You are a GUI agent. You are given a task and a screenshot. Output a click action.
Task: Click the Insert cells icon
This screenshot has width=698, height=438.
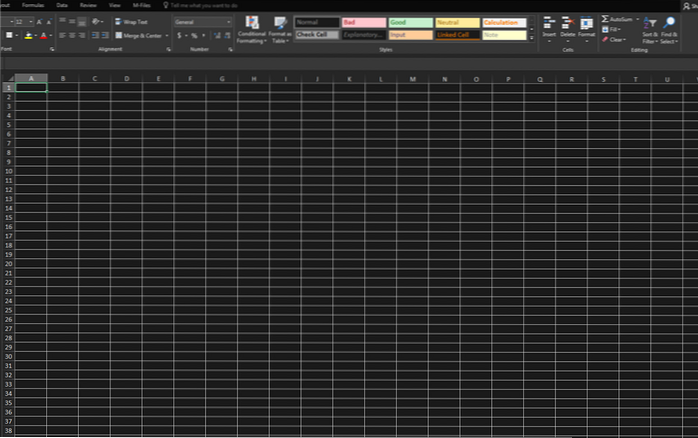click(x=549, y=24)
